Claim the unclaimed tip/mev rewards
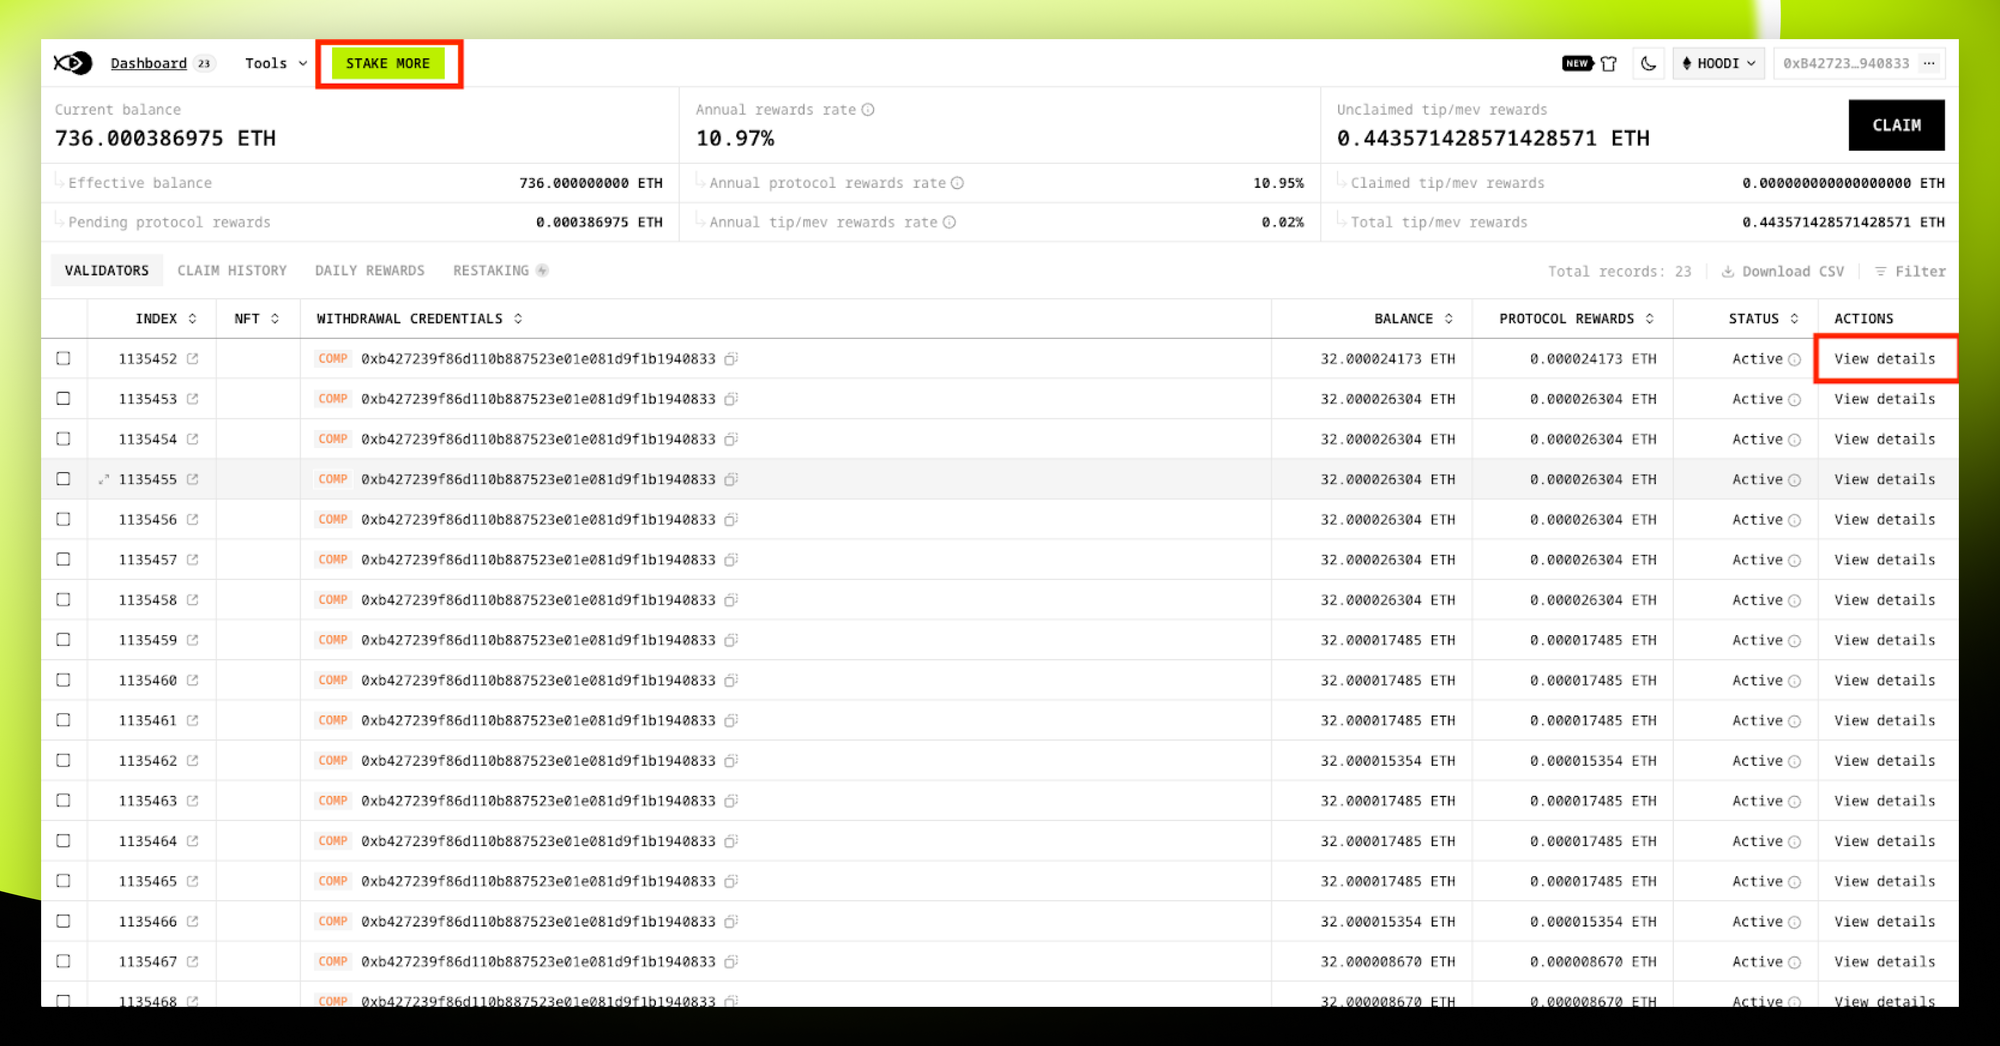The image size is (2000, 1046). tap(1896, 125)
